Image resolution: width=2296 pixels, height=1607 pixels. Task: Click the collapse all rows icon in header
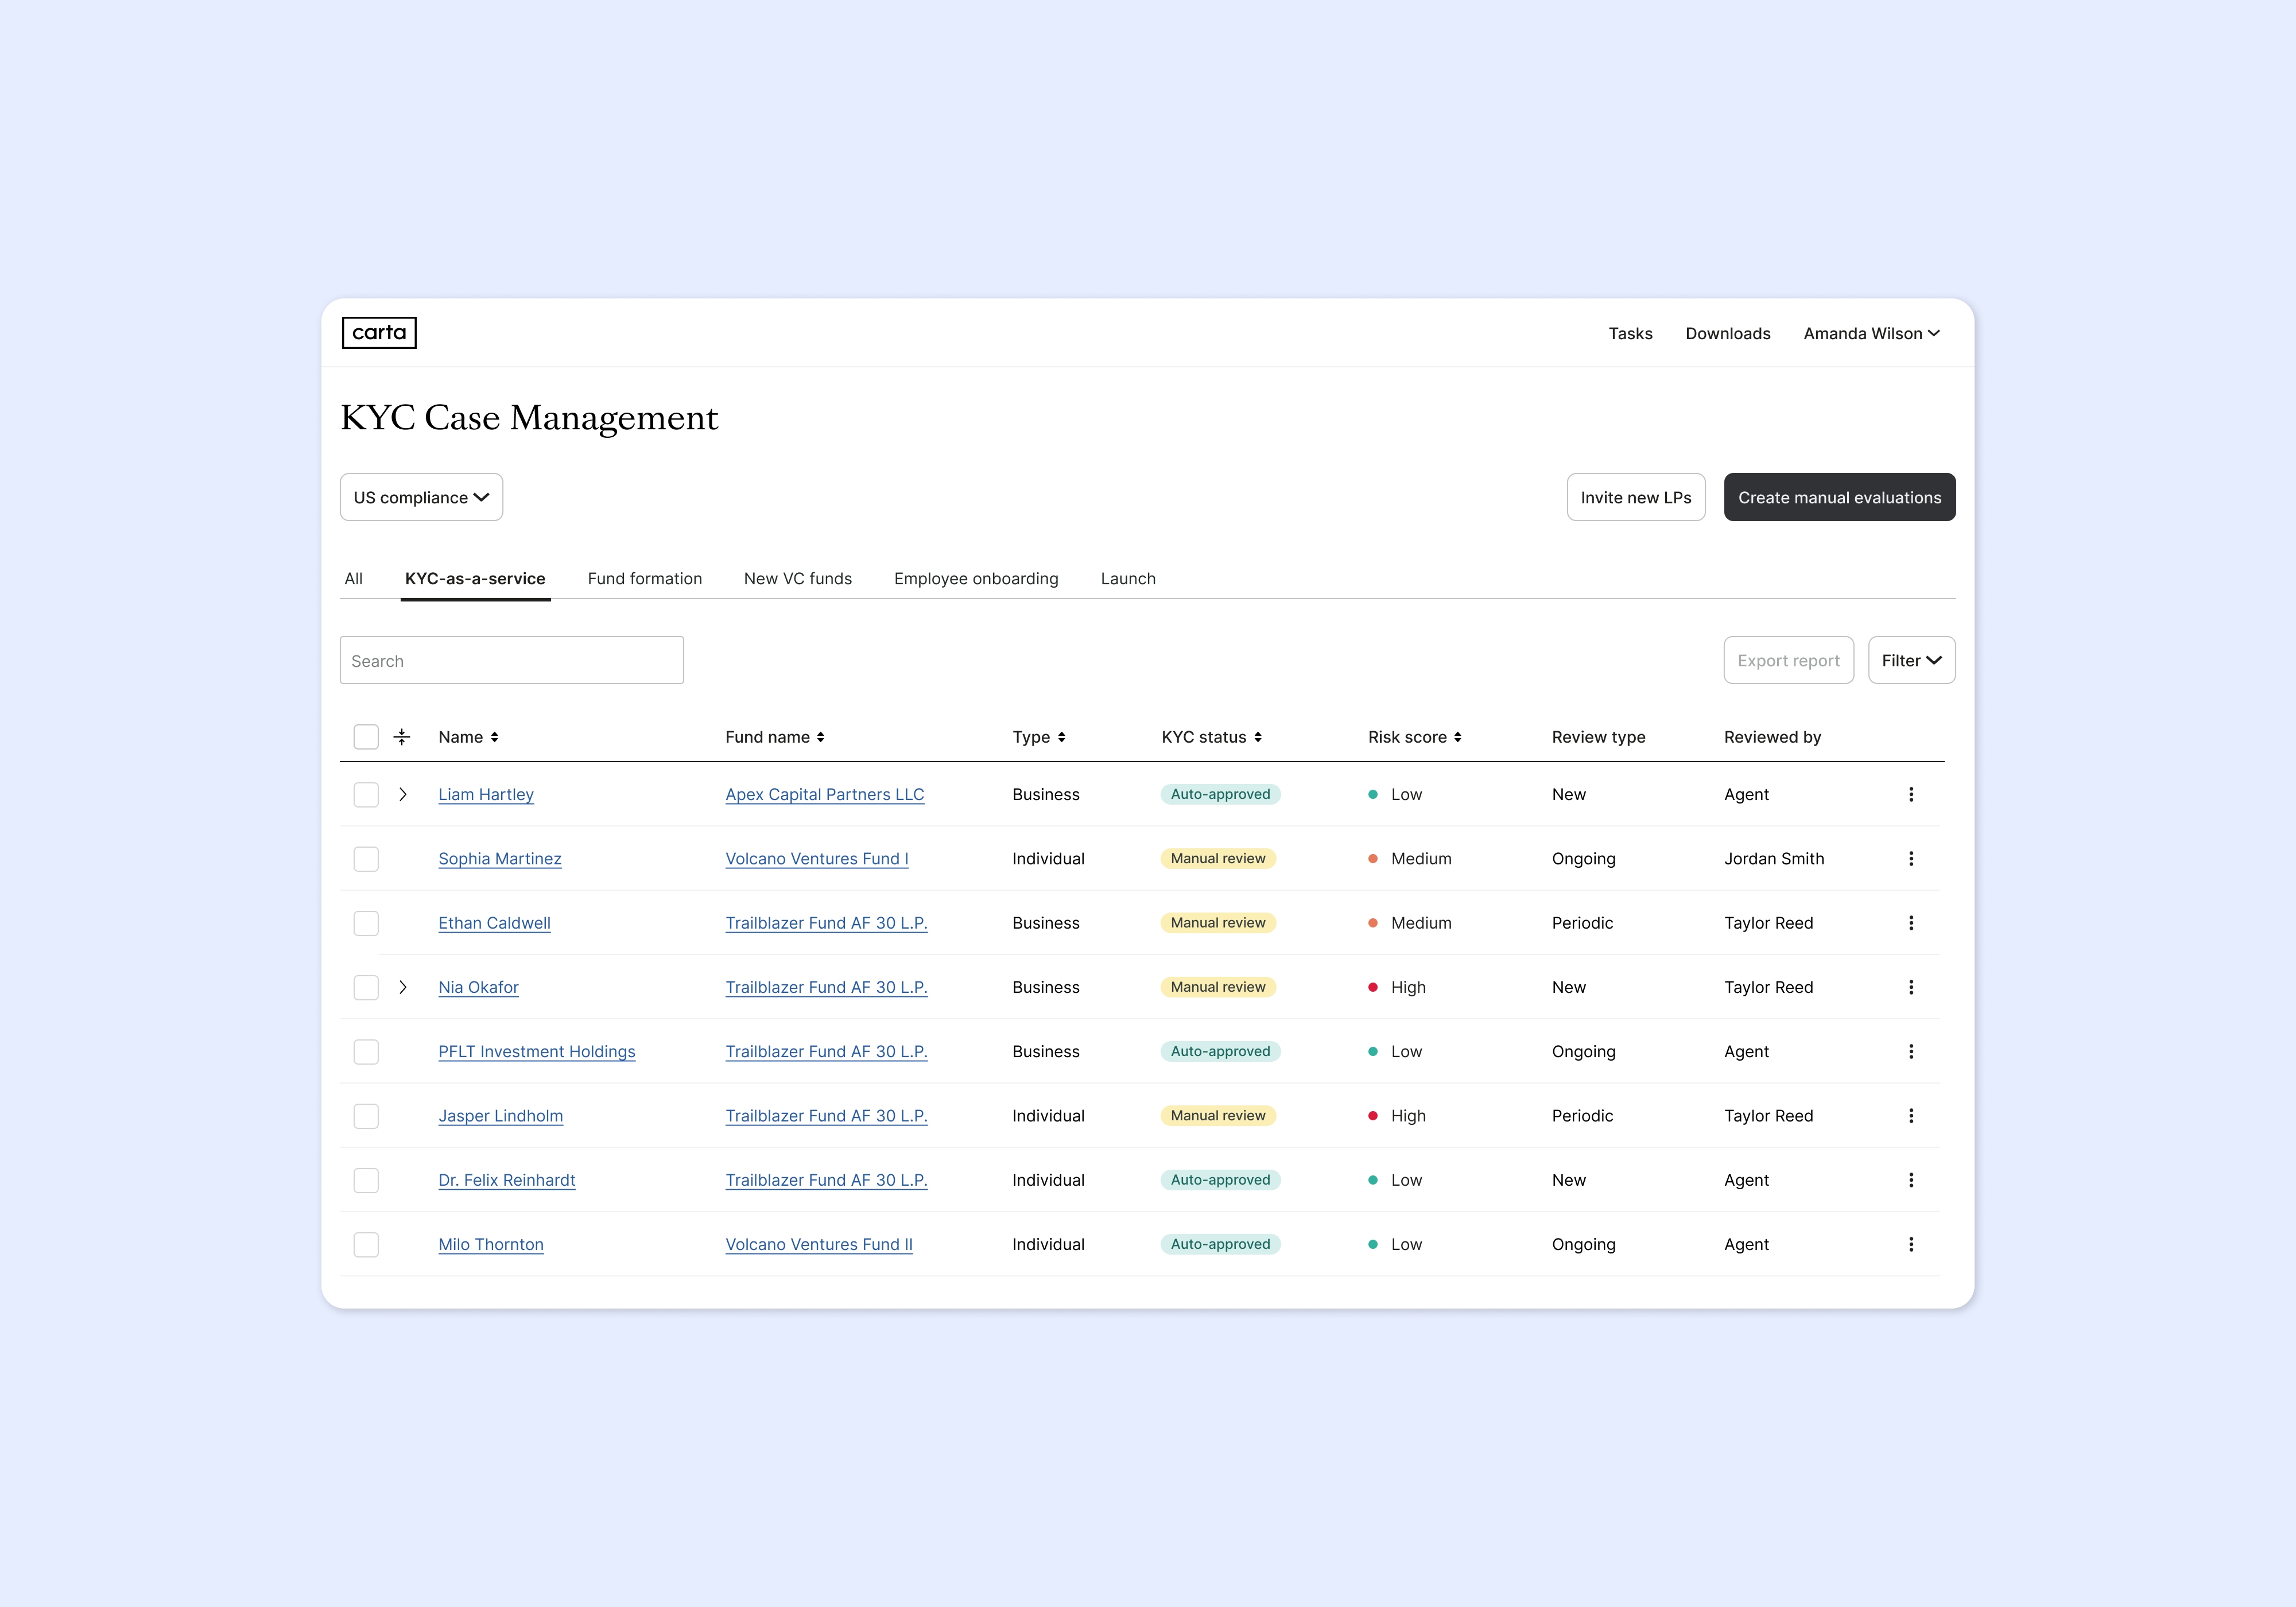[402, 737]
